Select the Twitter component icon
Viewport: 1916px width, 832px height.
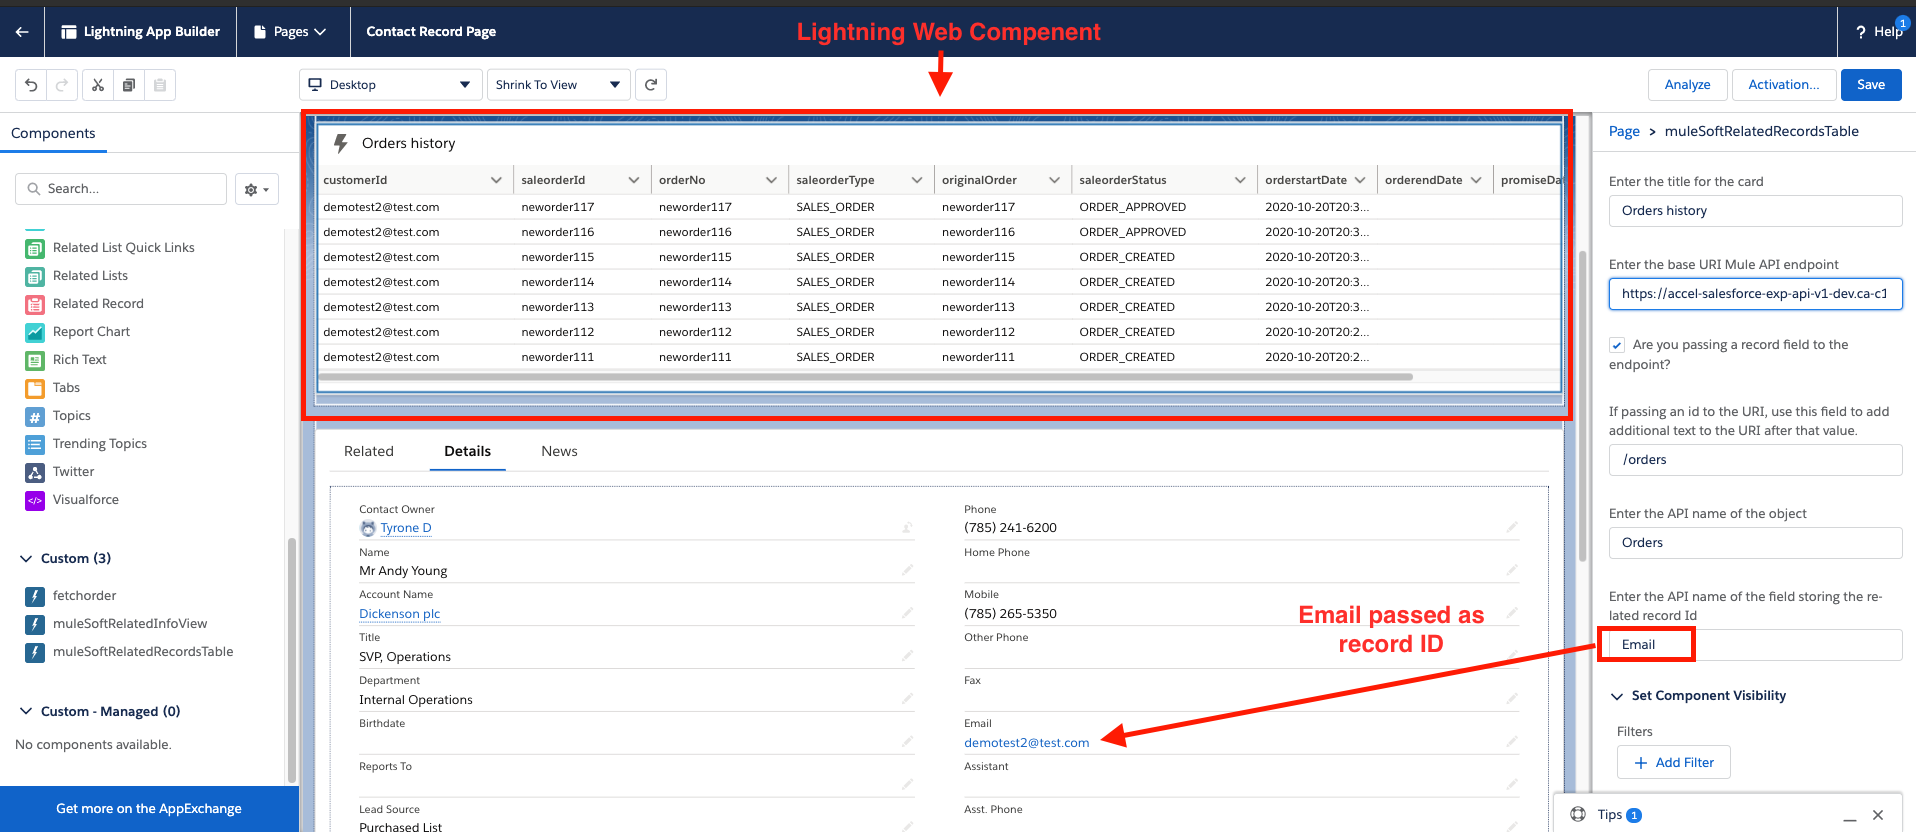coord(35,472)
